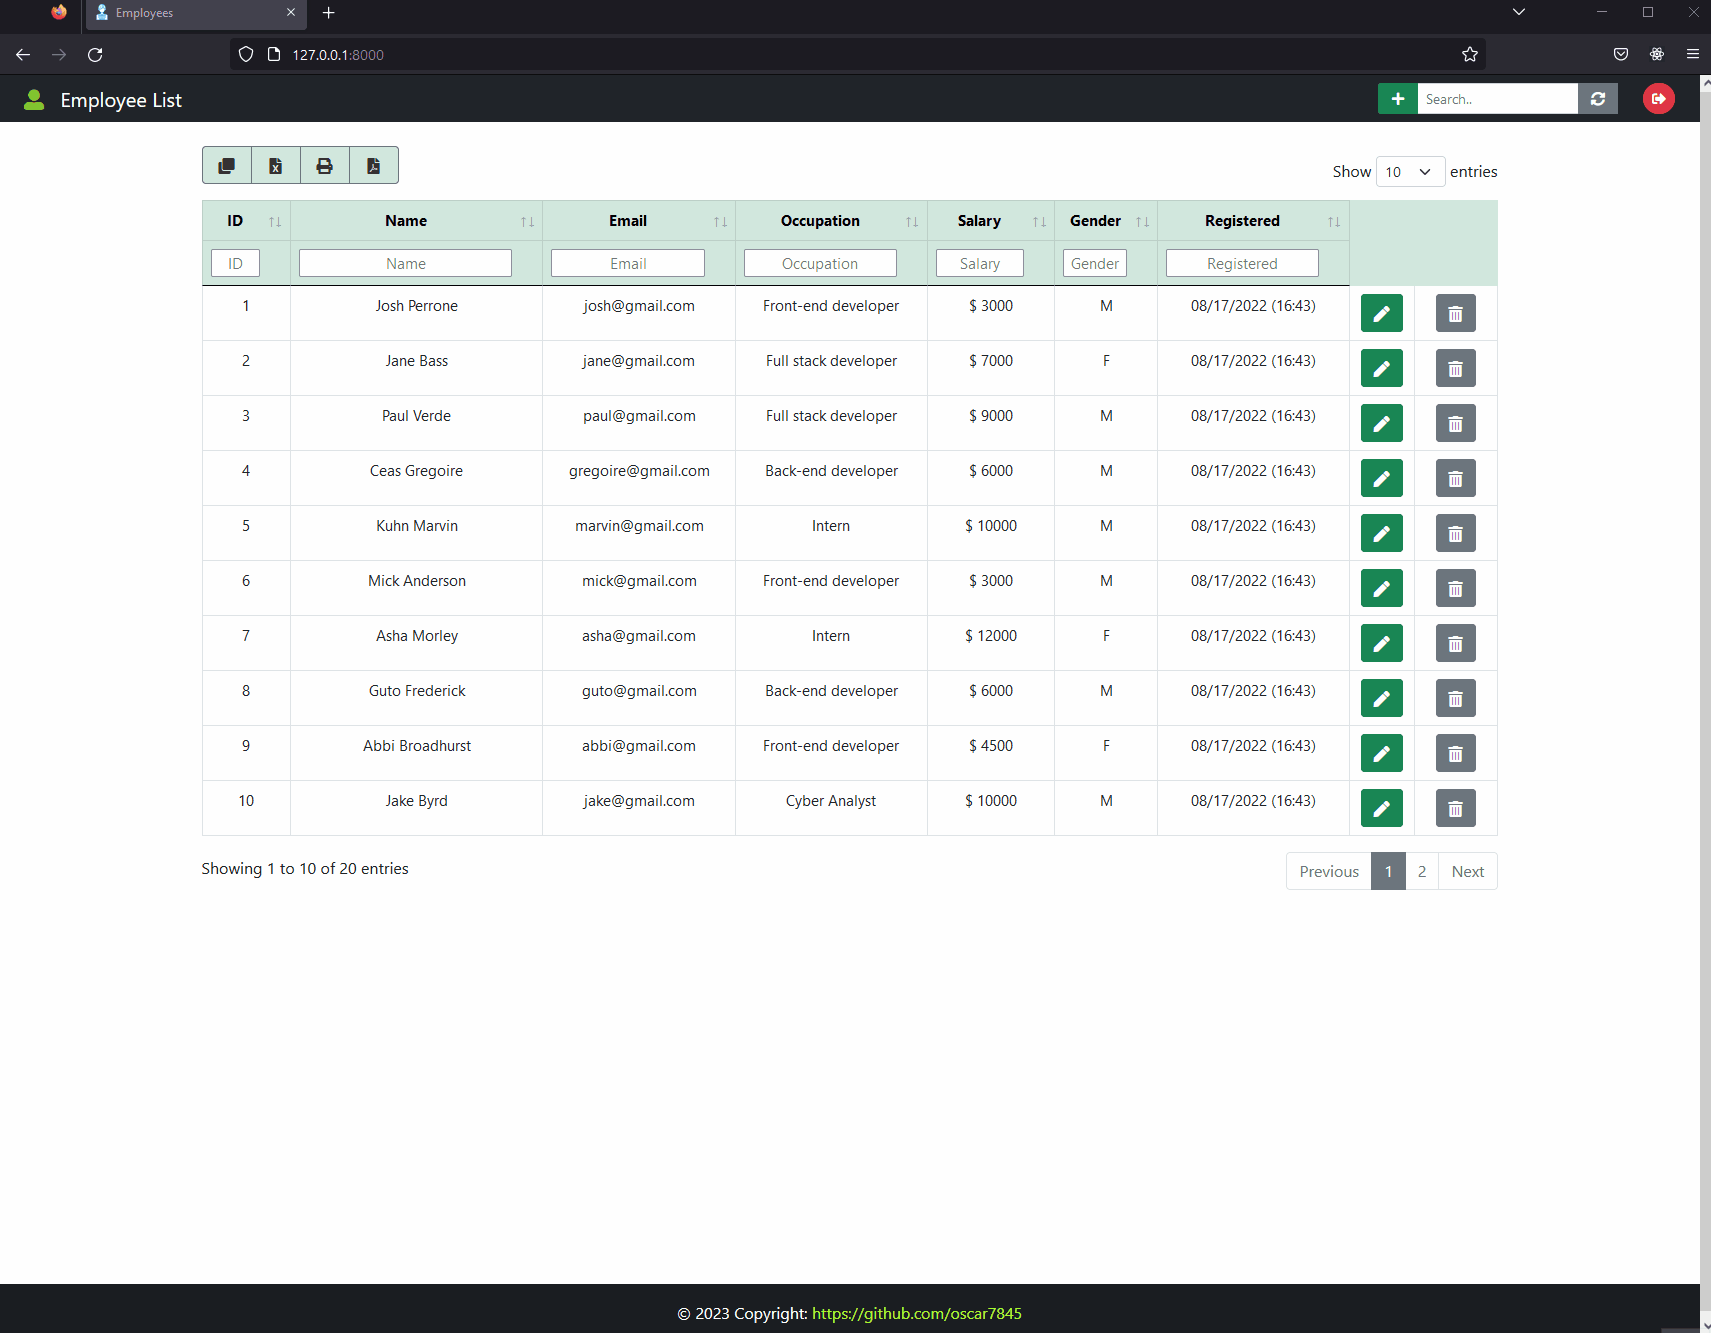Open the github.com/oscar7845 footer link

[917, 1314]
